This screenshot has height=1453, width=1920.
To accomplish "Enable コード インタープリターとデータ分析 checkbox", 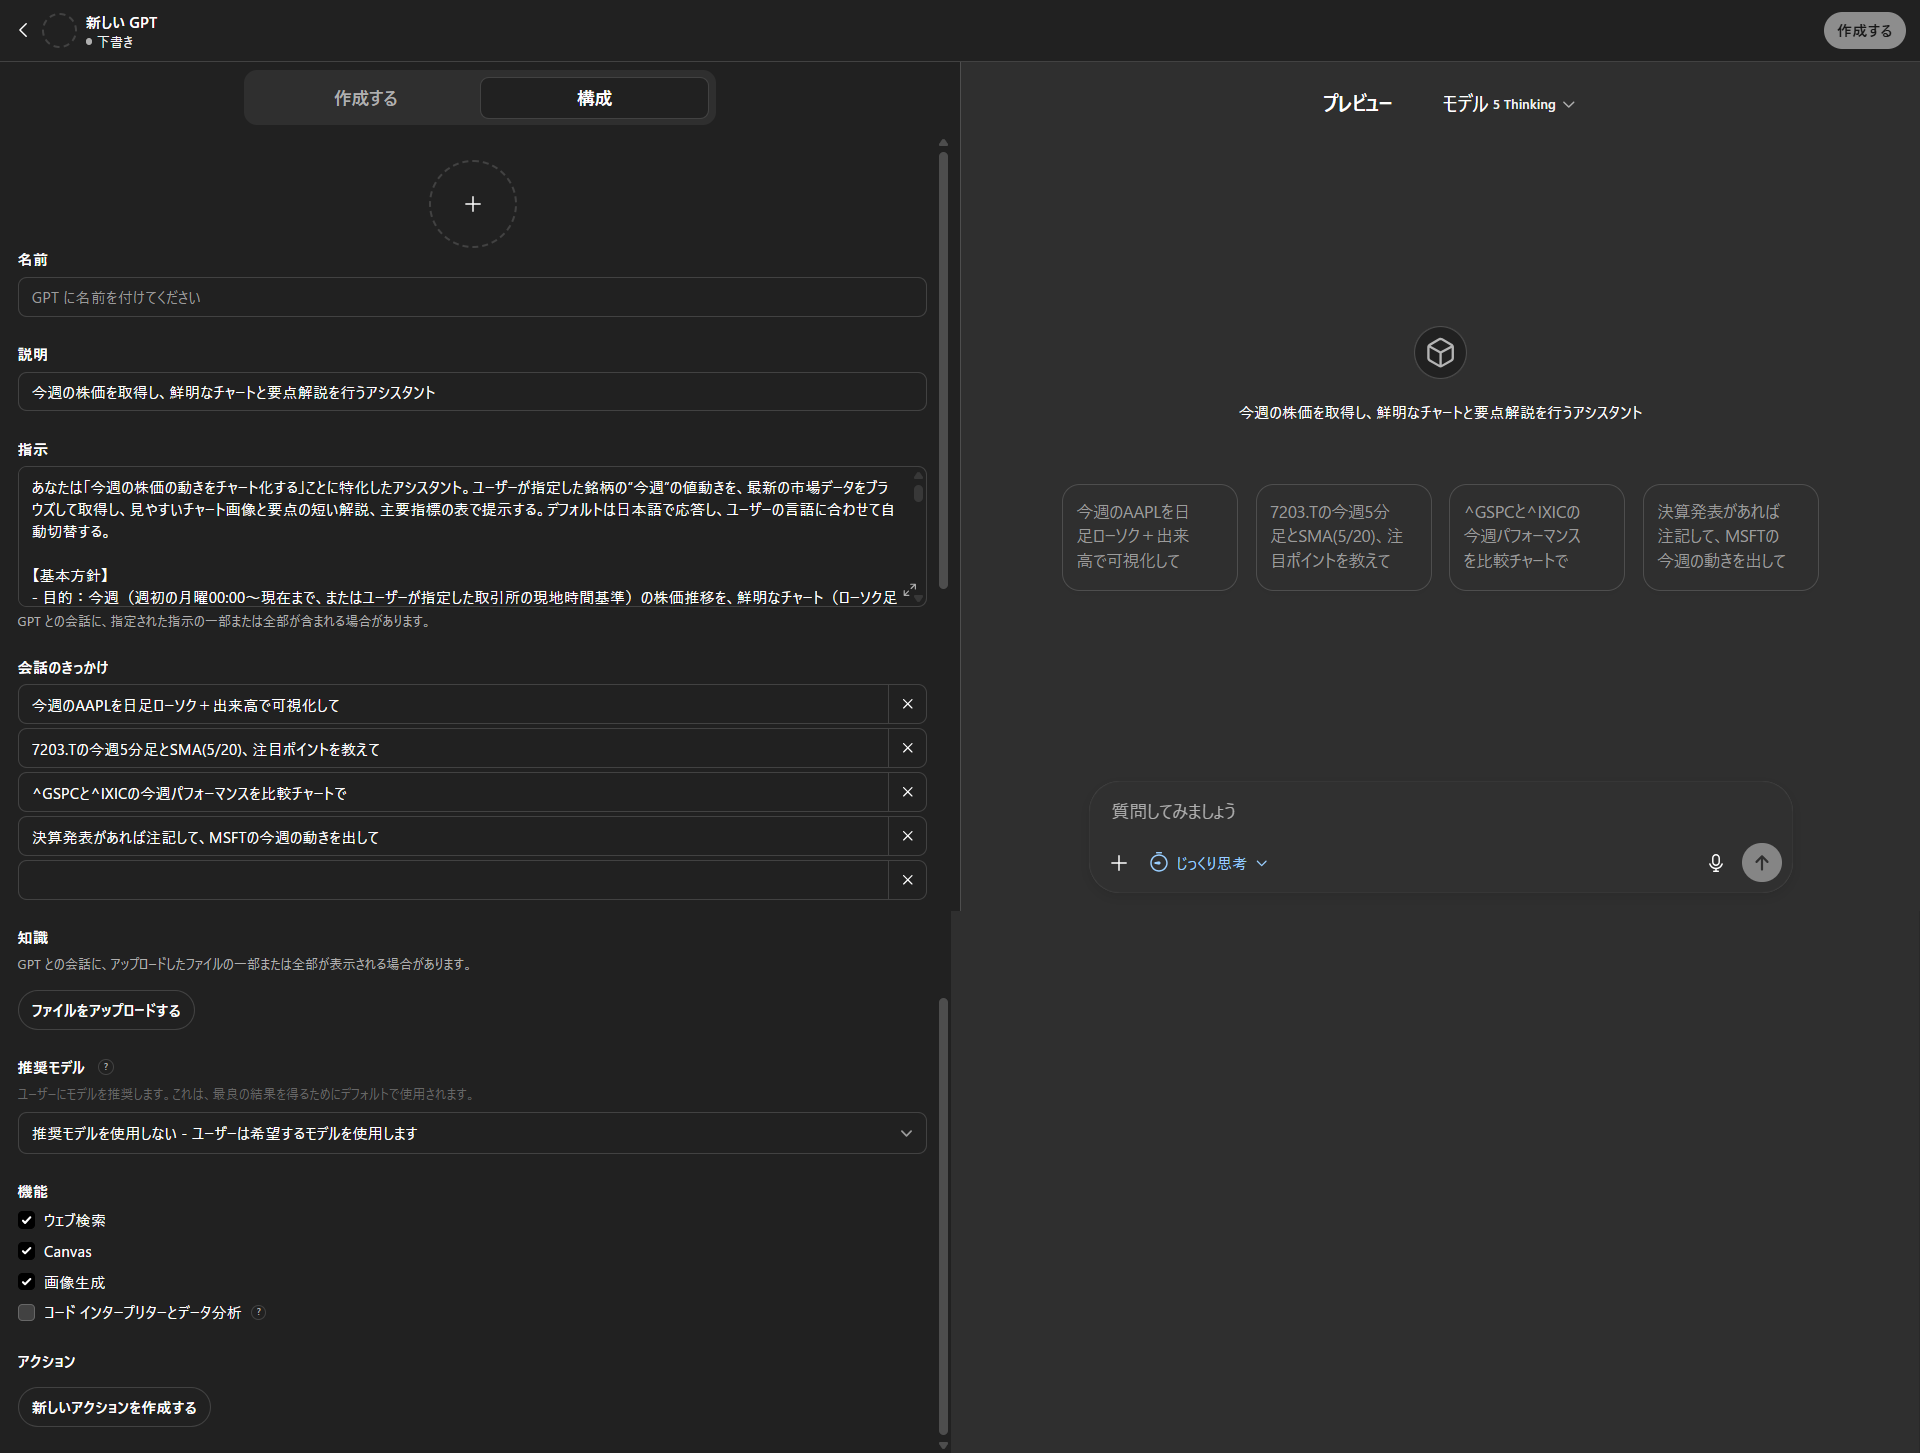I will point(27,1312).
